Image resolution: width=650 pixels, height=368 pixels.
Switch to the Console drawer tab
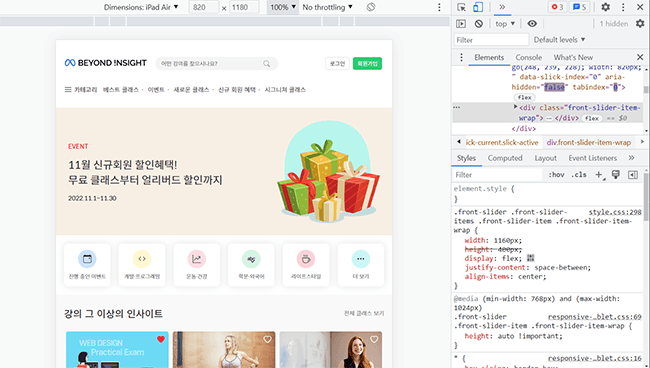529,57
